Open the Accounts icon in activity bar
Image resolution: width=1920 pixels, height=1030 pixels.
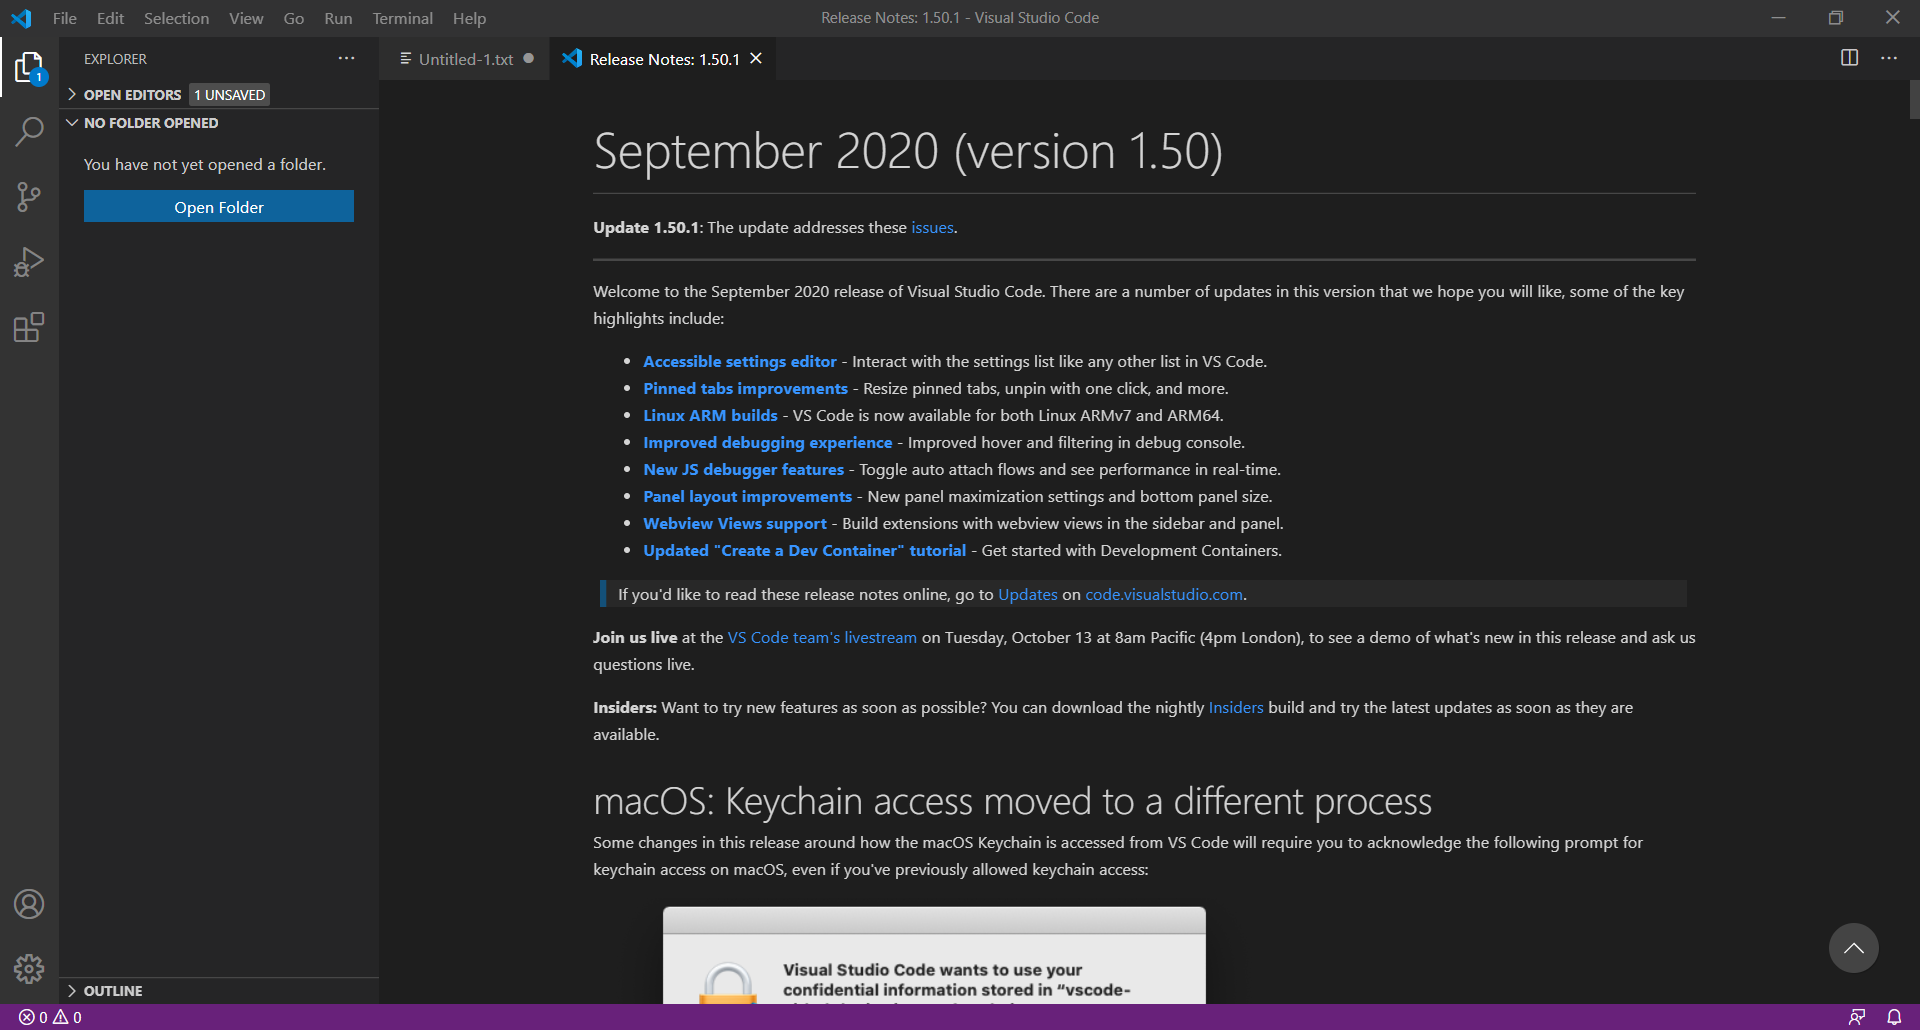[x=29, y=904]
